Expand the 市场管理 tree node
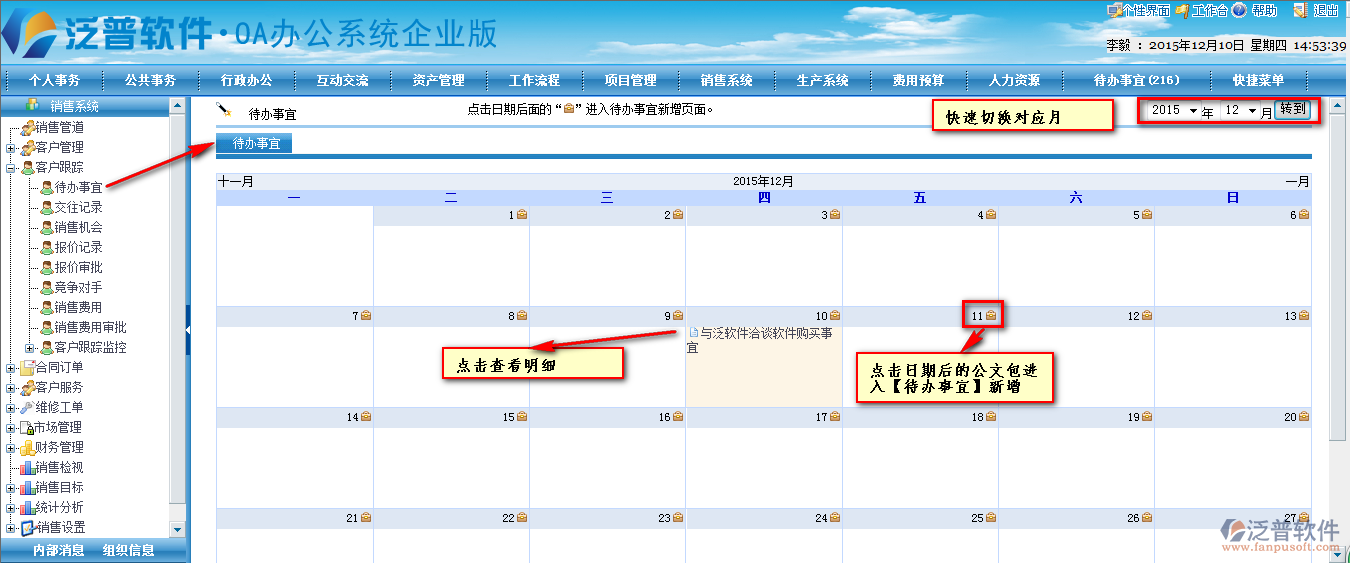The image size is (1350, 563). point(10,428)
